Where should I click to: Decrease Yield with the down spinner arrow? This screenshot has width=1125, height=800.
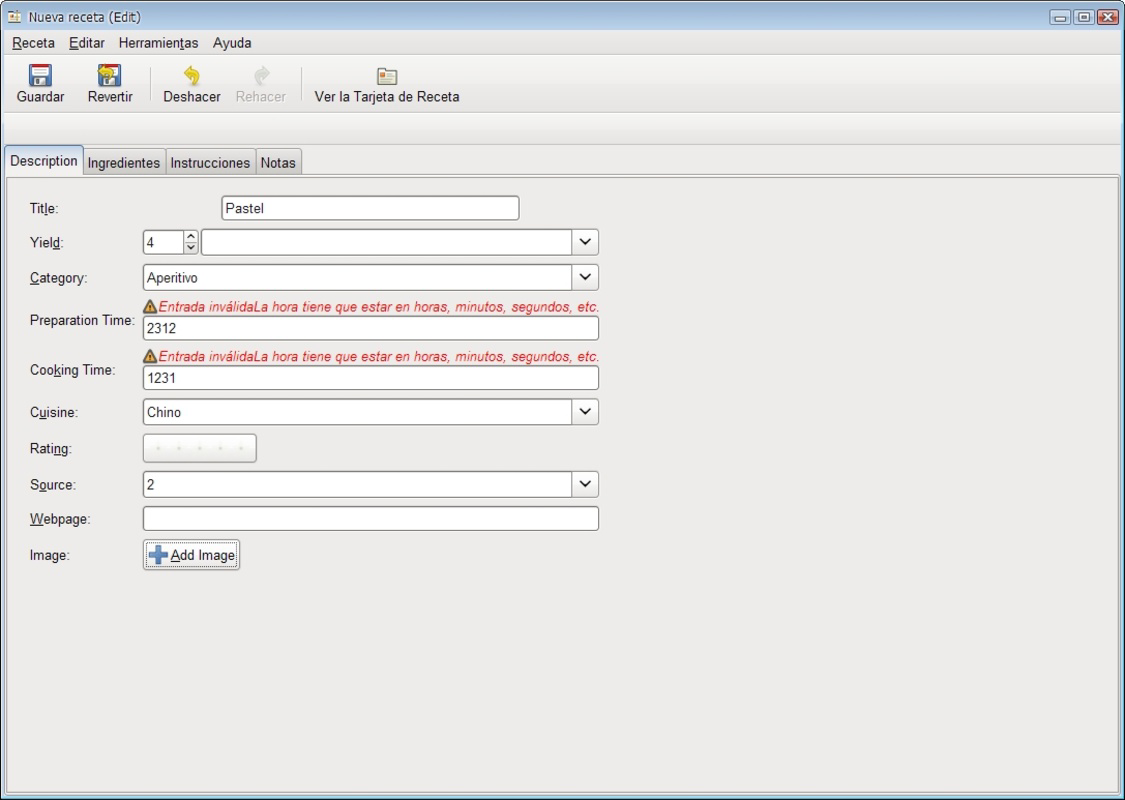point(191,248)
